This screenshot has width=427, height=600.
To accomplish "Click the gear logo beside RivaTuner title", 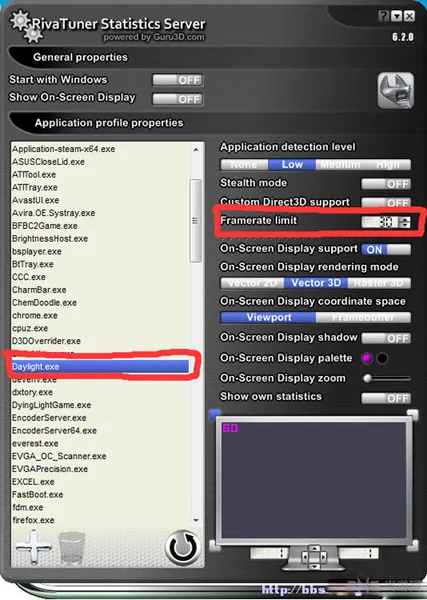I will 25,26.
